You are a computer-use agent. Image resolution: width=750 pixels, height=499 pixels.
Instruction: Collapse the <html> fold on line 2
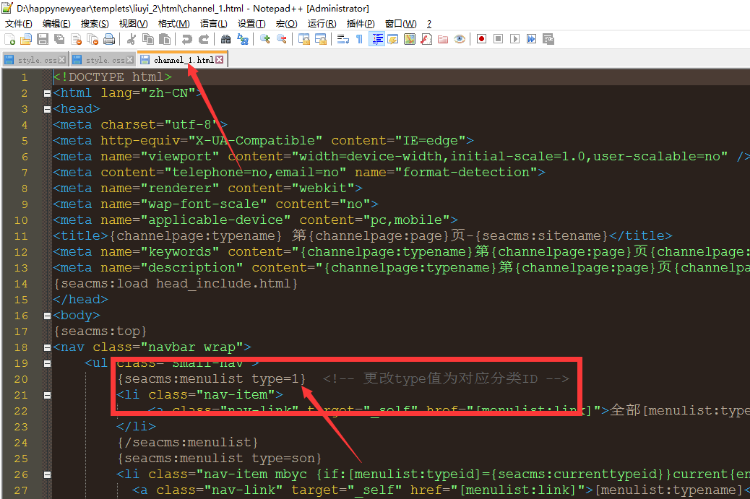tap(47, 93)
